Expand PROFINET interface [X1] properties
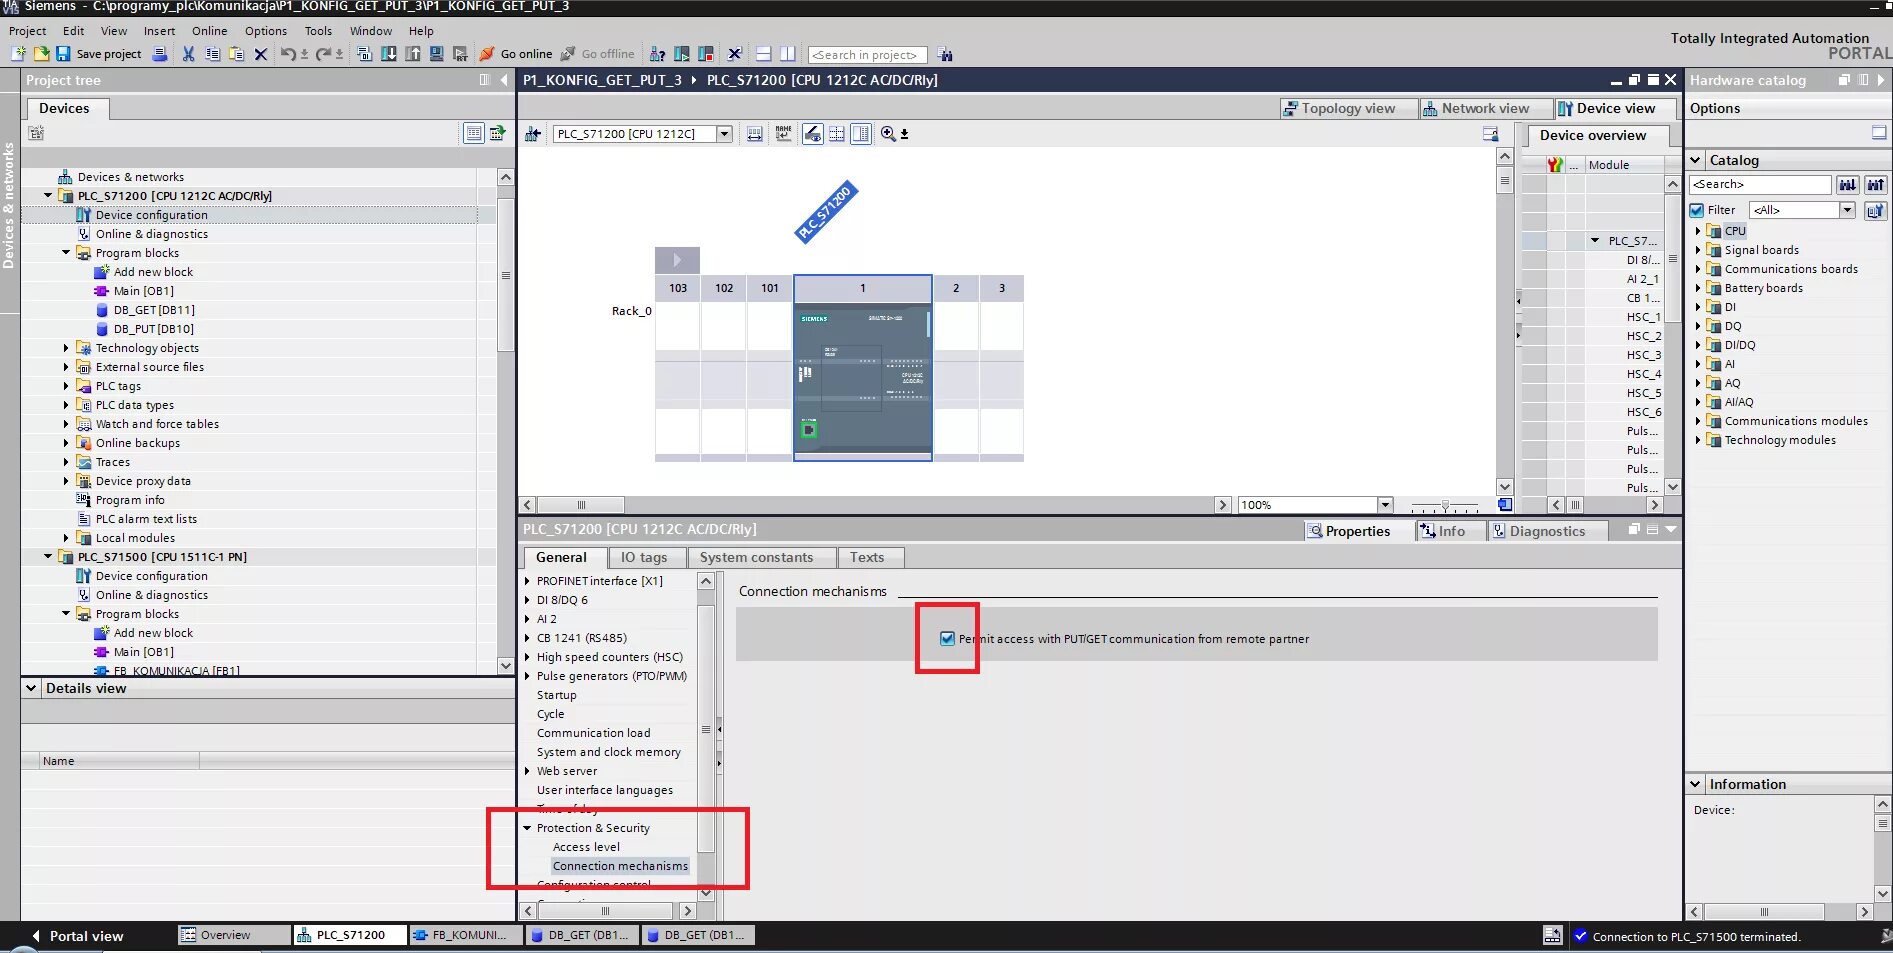1893x953 pixels. point(528,581)
